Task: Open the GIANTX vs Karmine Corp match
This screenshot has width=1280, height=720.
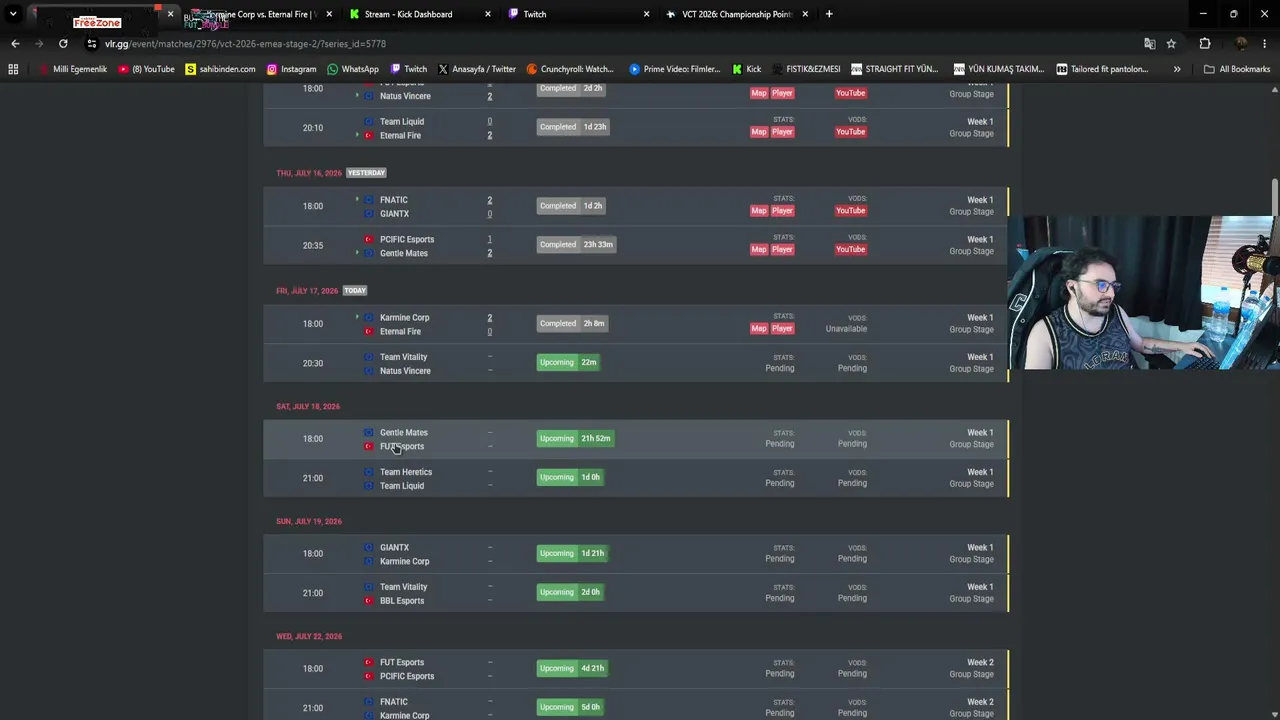Action: tap(636, 554)
